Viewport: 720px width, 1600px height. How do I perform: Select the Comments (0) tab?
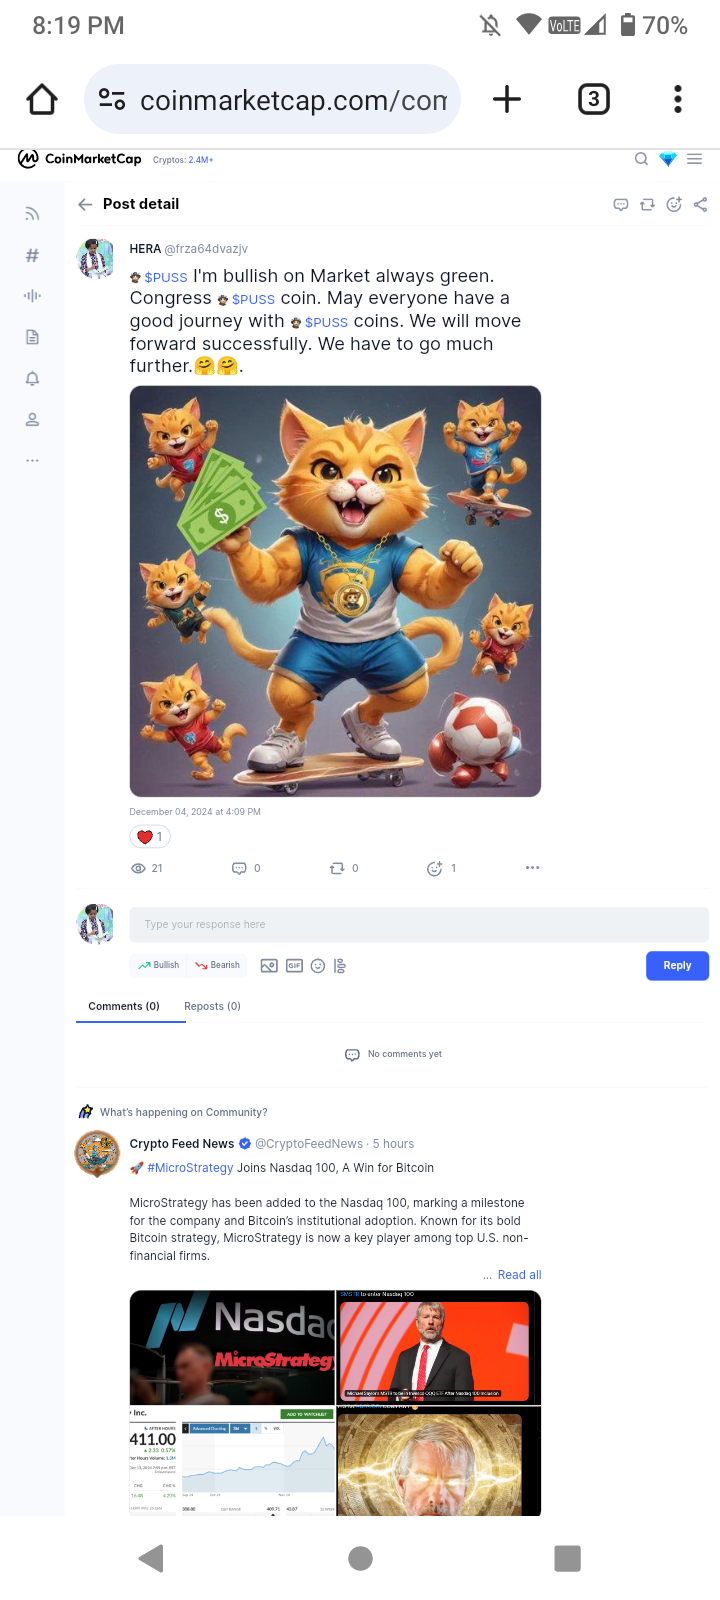pyautogui.click(x=124, y=1006)
